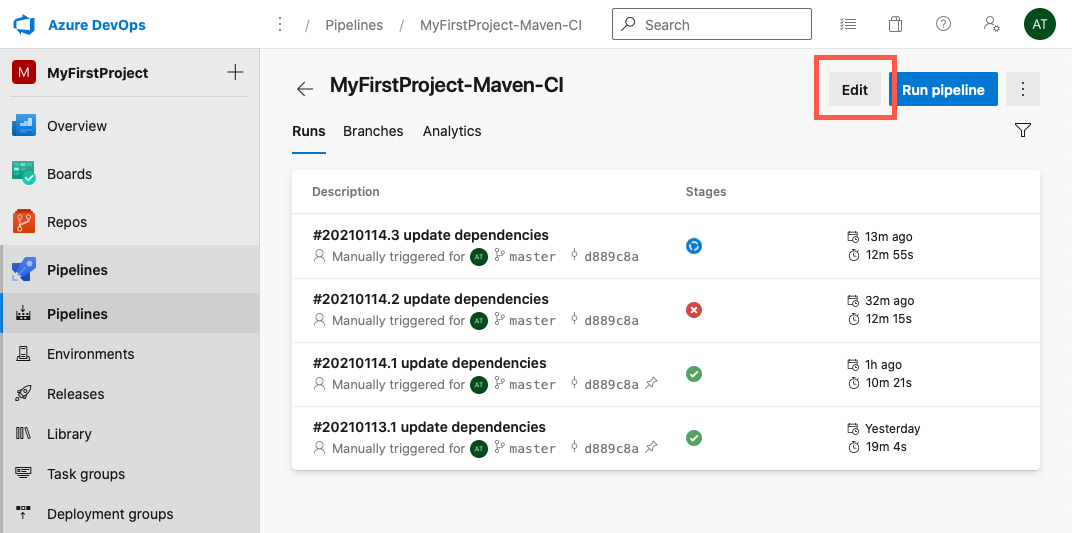Click the AT avatar on run #20210114.3
The height and width of the screenshot is (533, 1072).
click(x=479, y=257)
